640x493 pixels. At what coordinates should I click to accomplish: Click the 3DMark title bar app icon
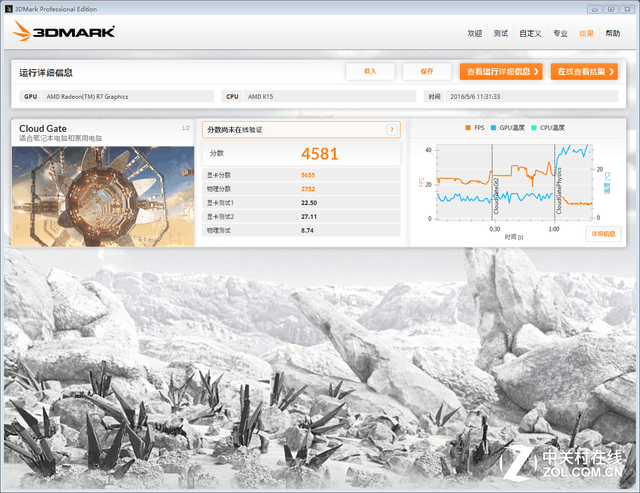[x=9, y=9]
